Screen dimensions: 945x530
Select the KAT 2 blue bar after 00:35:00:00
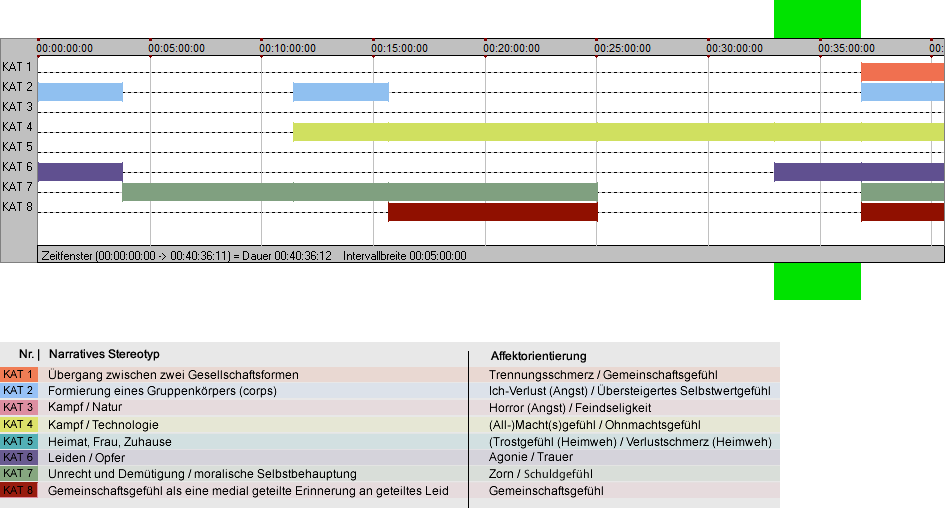coord(902,92)
